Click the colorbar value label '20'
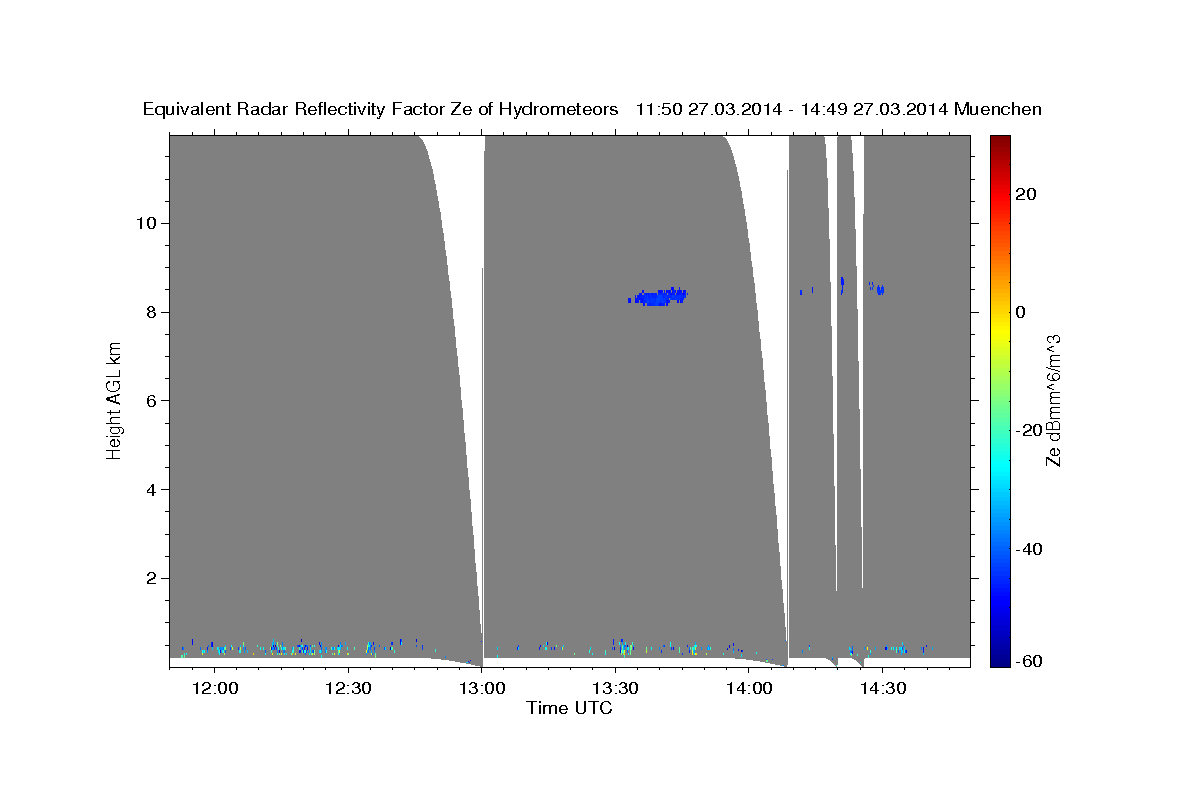 (x=1025, y=194)
